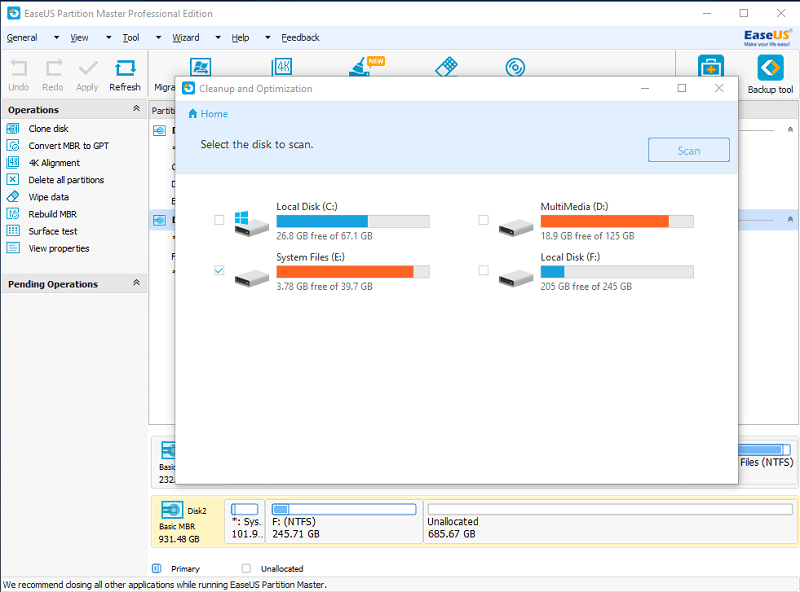
Task: Collapse the first disk group chevron
Action: tap(790, 130)
